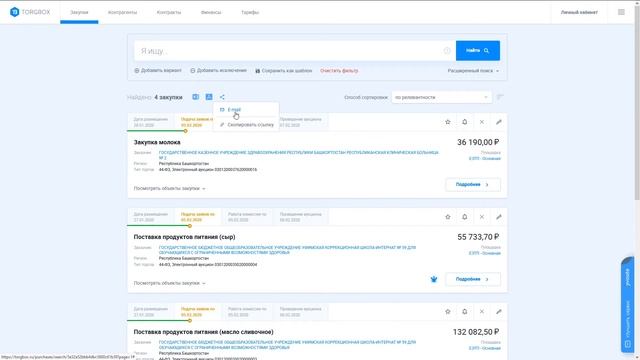Click the info icon in the search field
The height and width of the screenshot is (360, 640).
pos(447,51)
